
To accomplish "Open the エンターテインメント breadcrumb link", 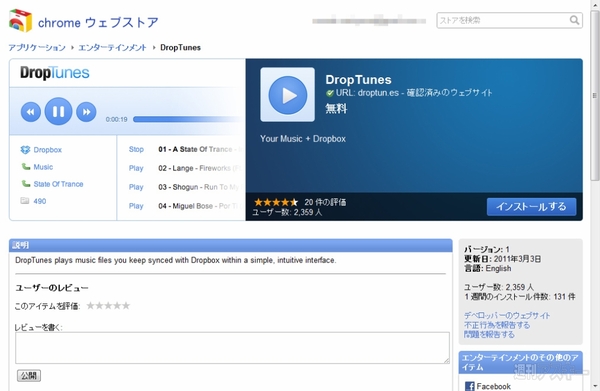I will click(x=112, y=47).
